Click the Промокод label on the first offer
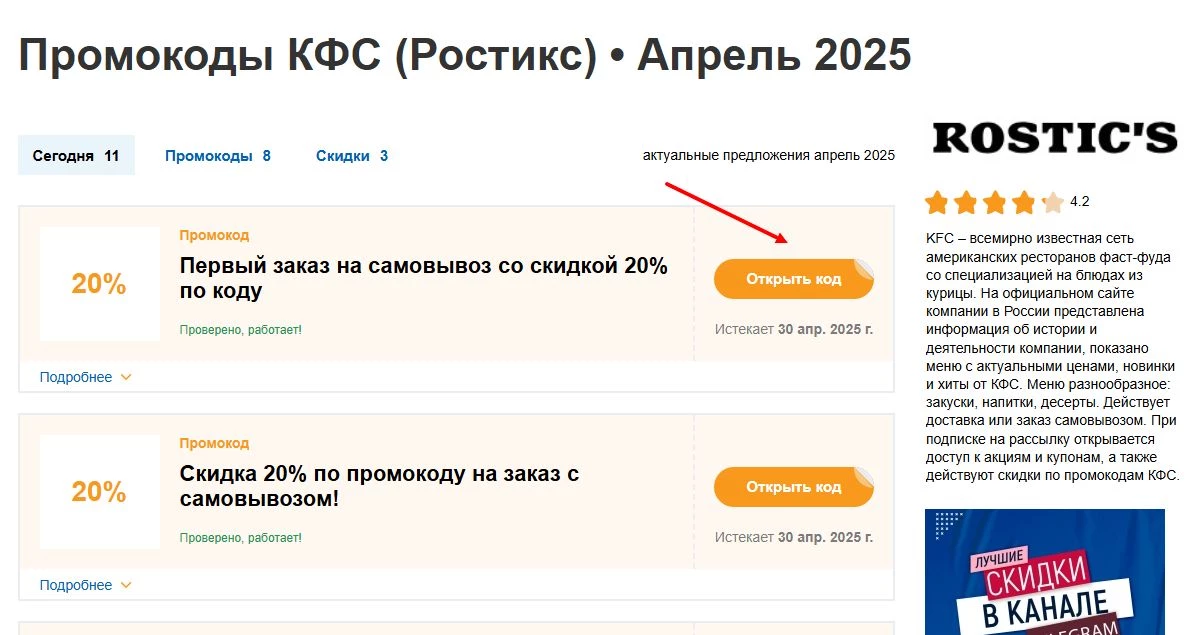The image size is (1204, 635). pyautogui.click(x=213, y=235)
